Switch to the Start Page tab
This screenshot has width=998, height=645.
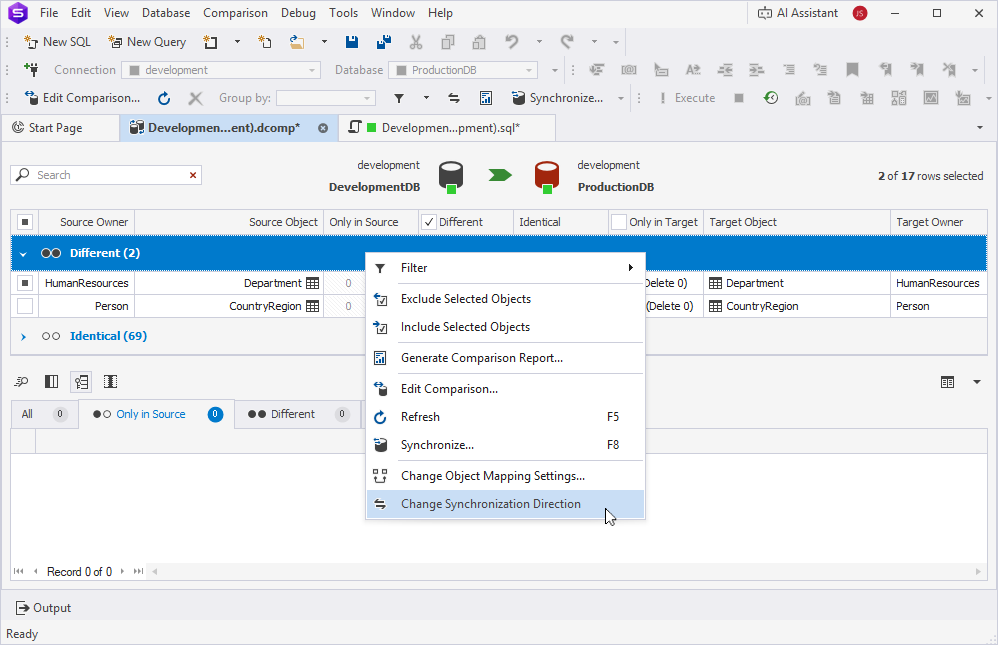point(56,128)
